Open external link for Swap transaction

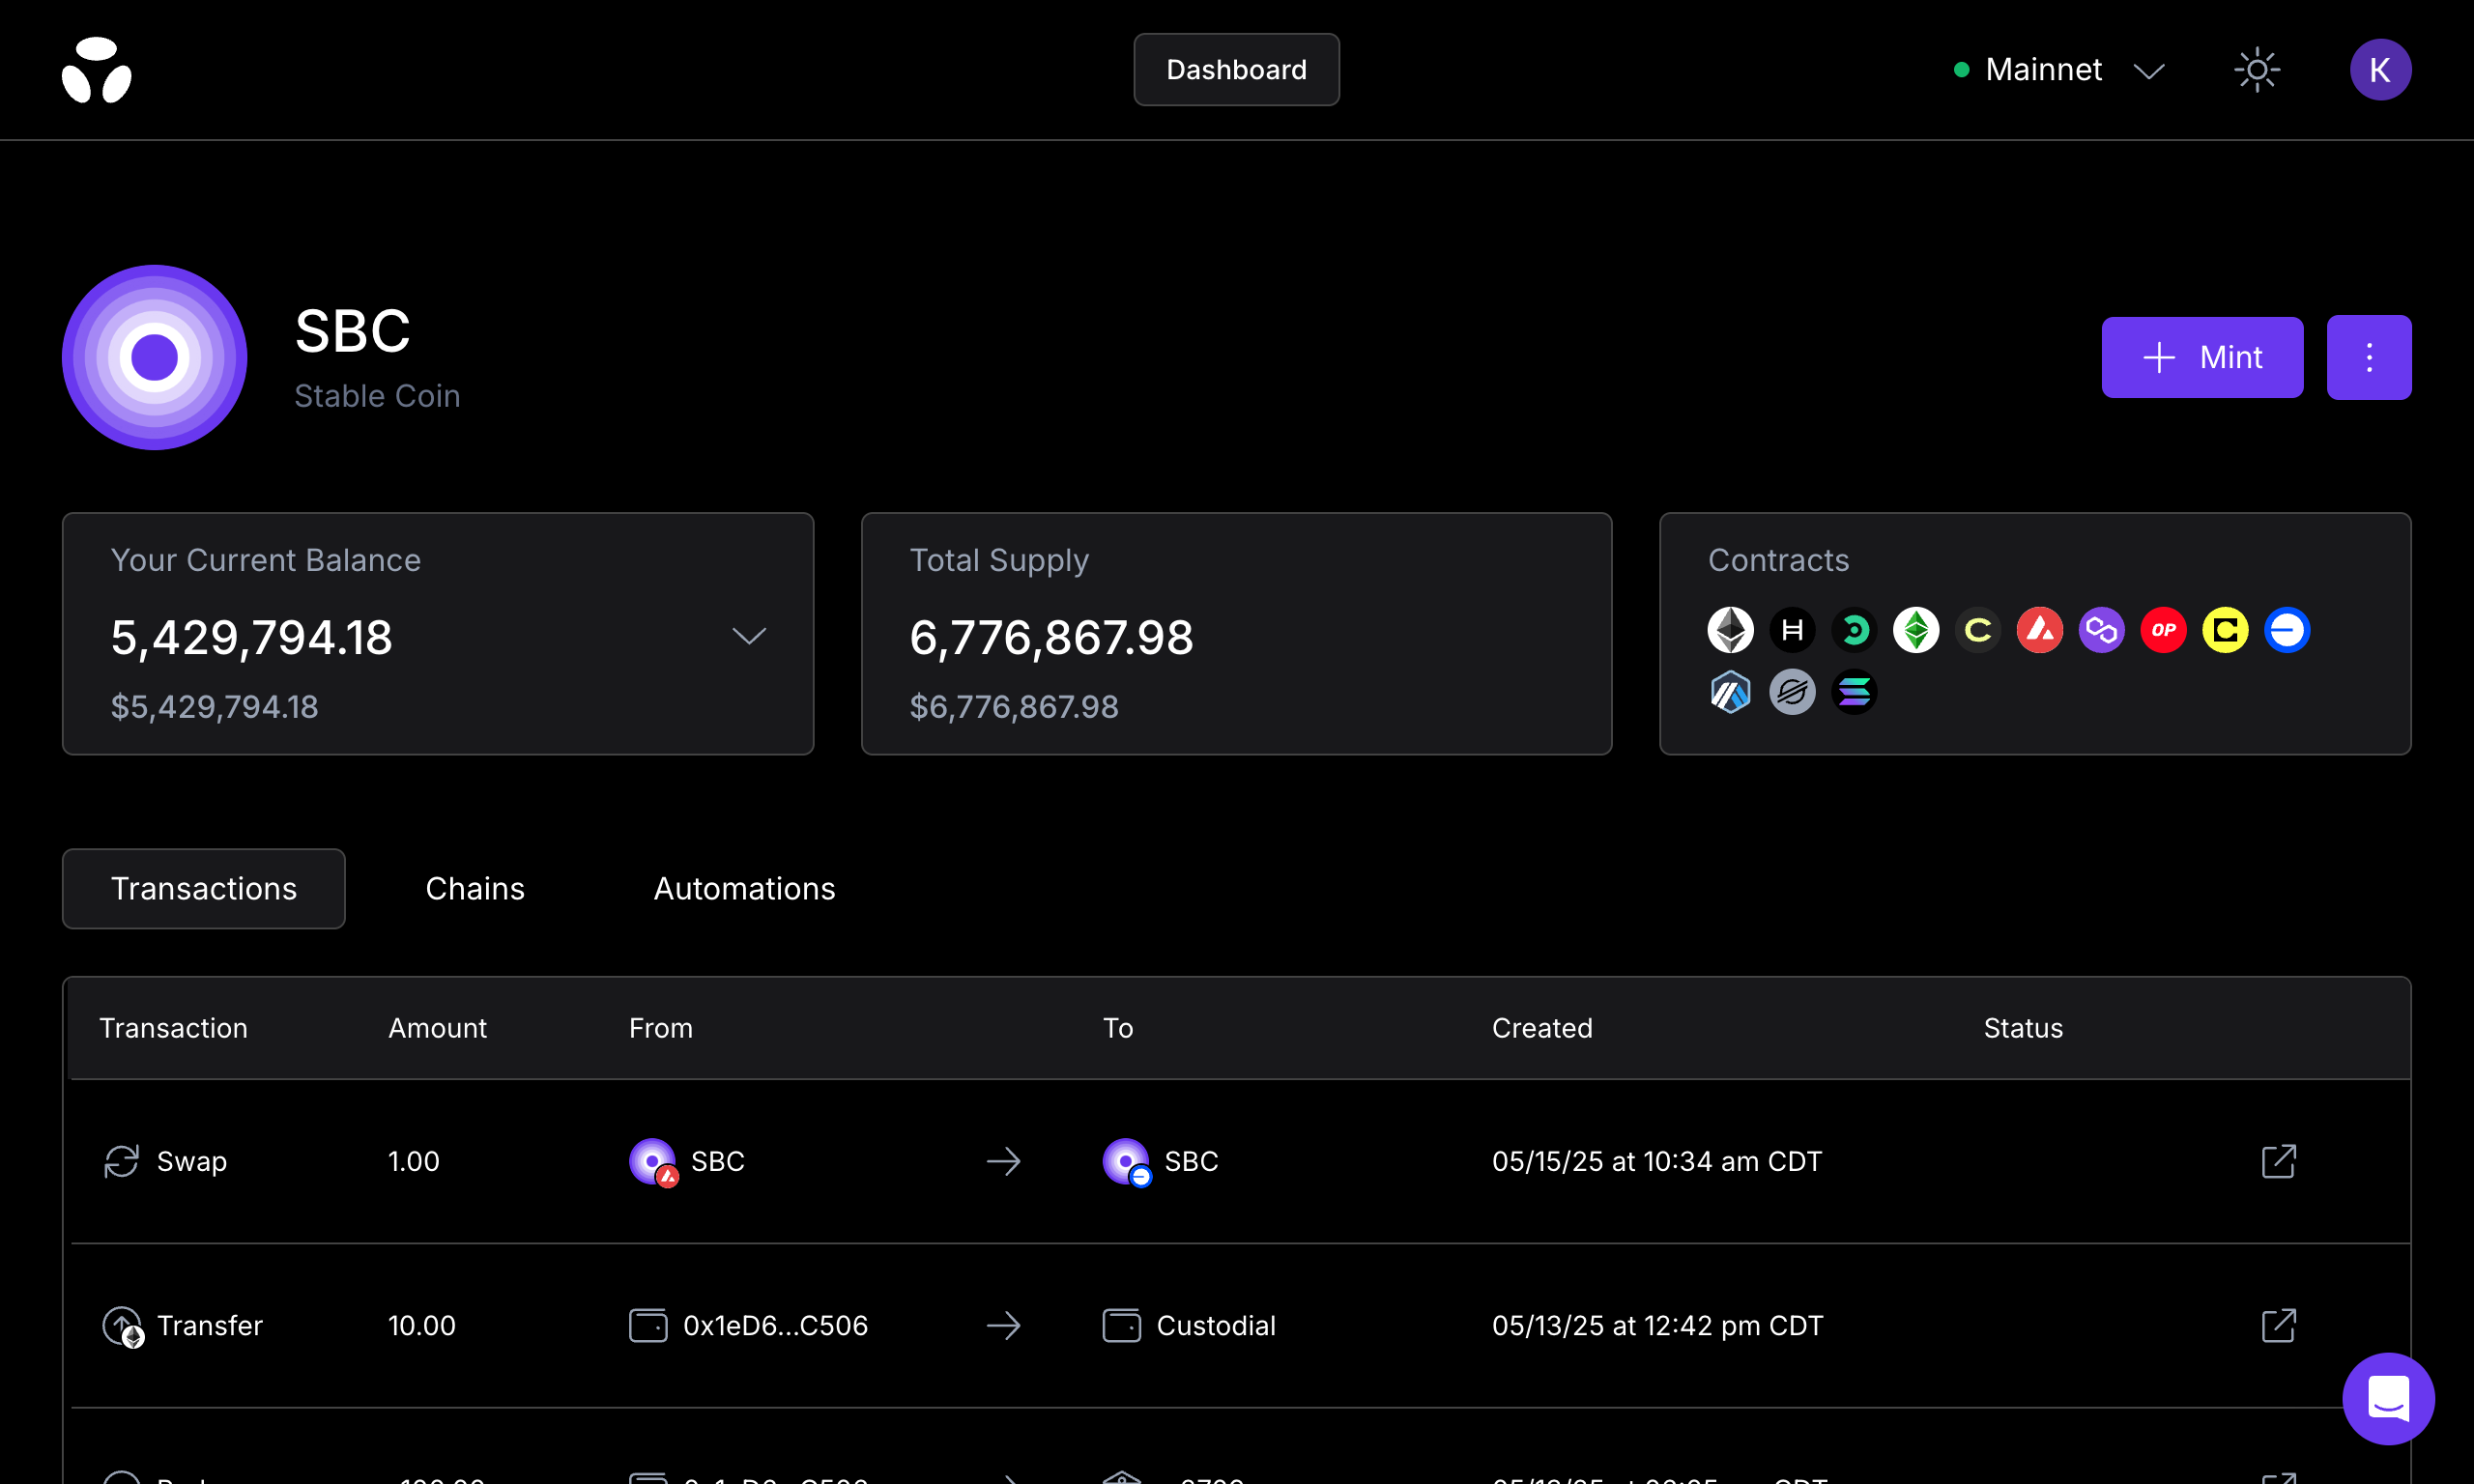(2278, 1161)
